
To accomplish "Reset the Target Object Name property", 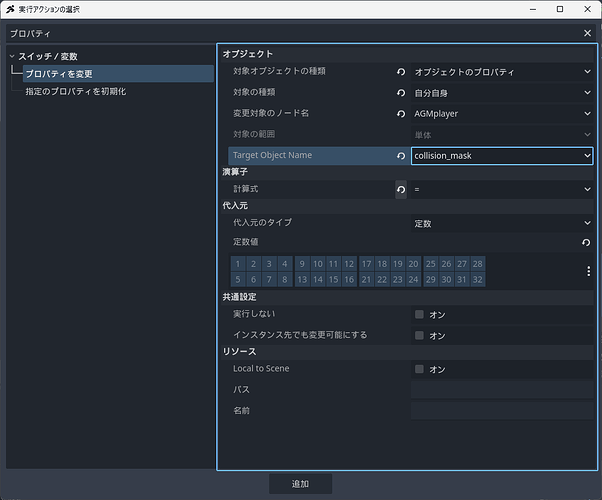I will click(401, 156).
